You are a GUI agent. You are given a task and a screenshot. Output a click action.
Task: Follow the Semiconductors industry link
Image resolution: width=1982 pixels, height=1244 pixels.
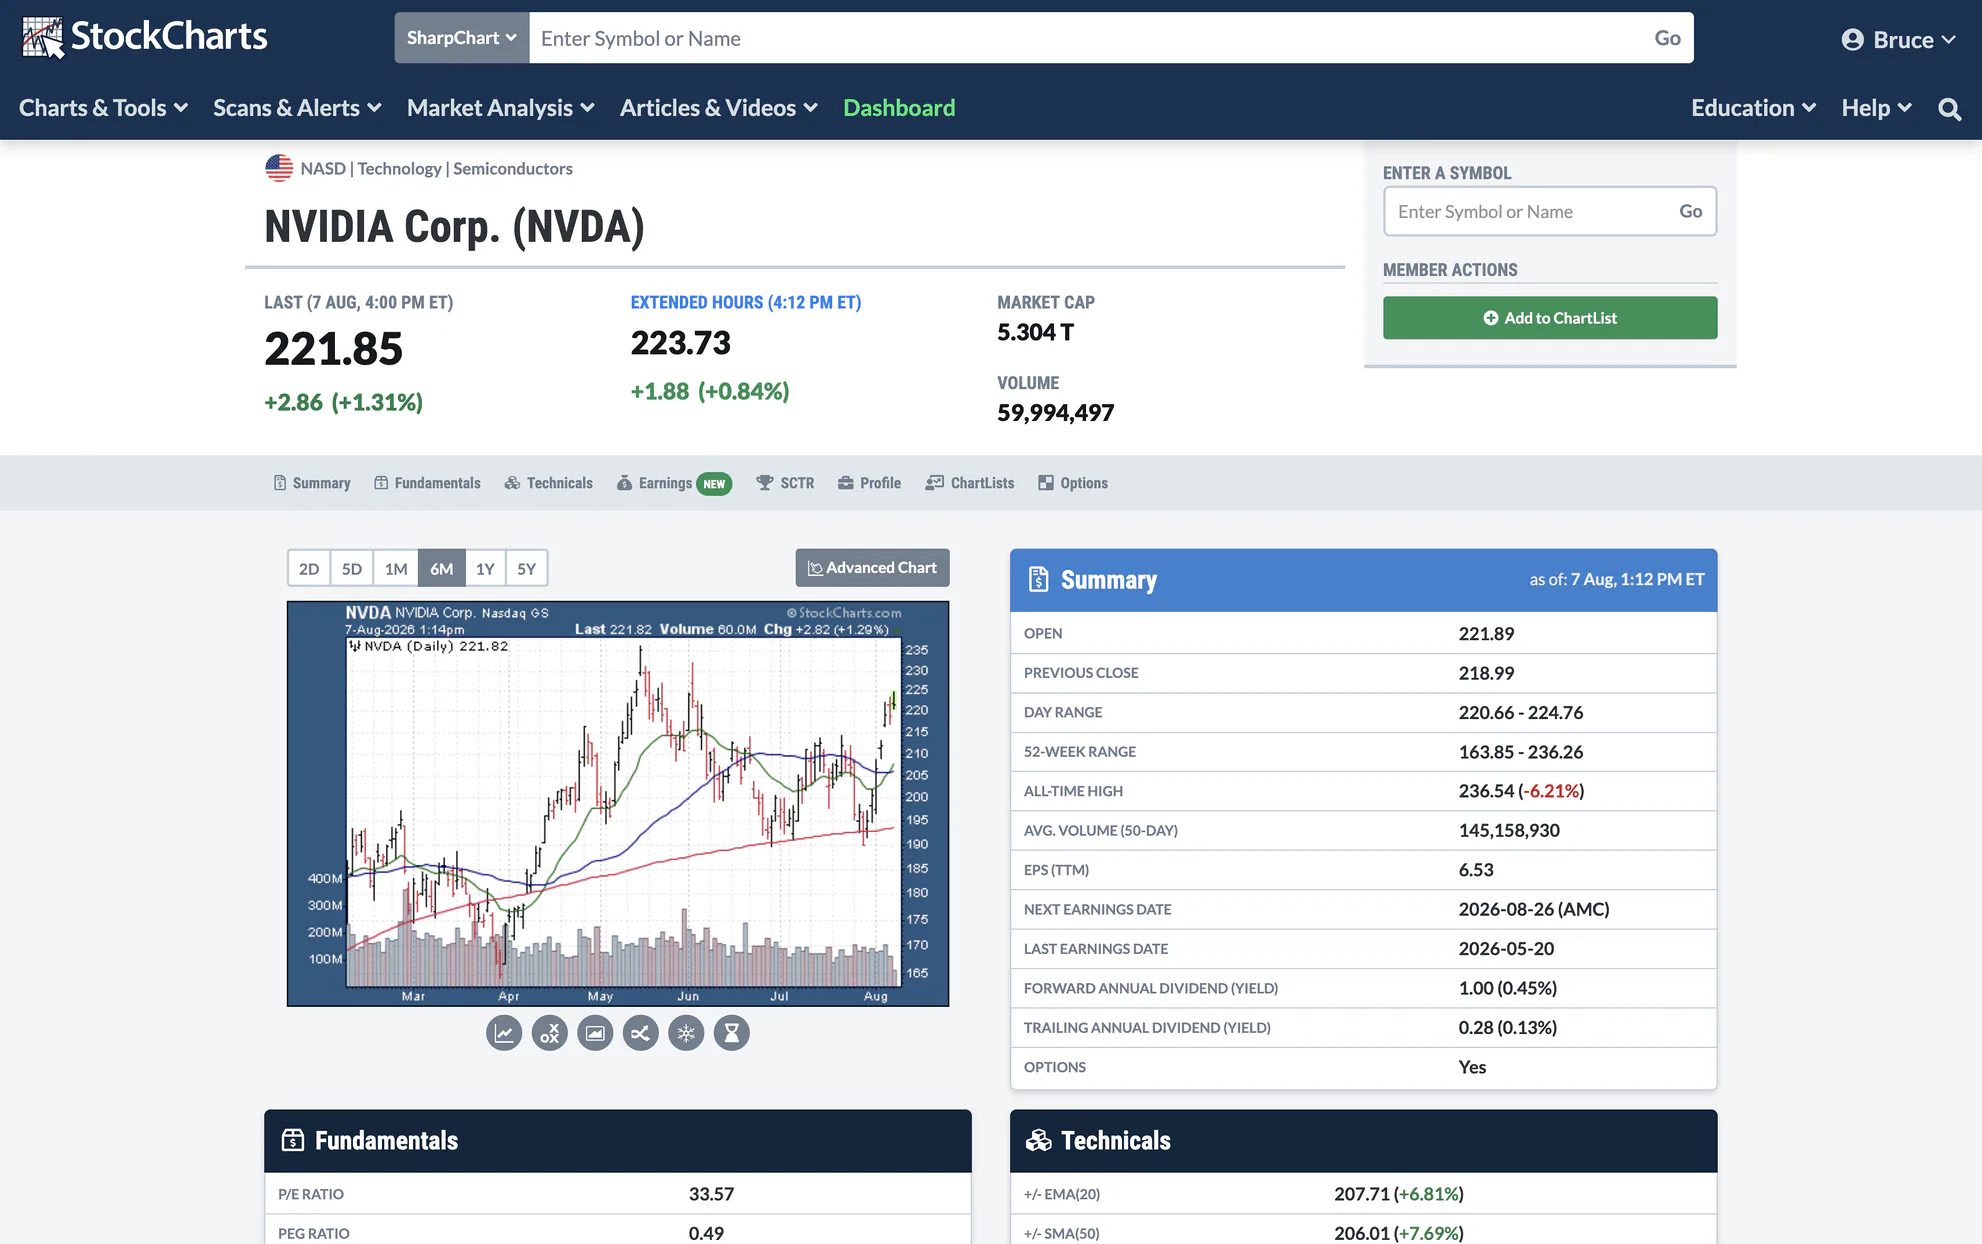pos(513,168)
